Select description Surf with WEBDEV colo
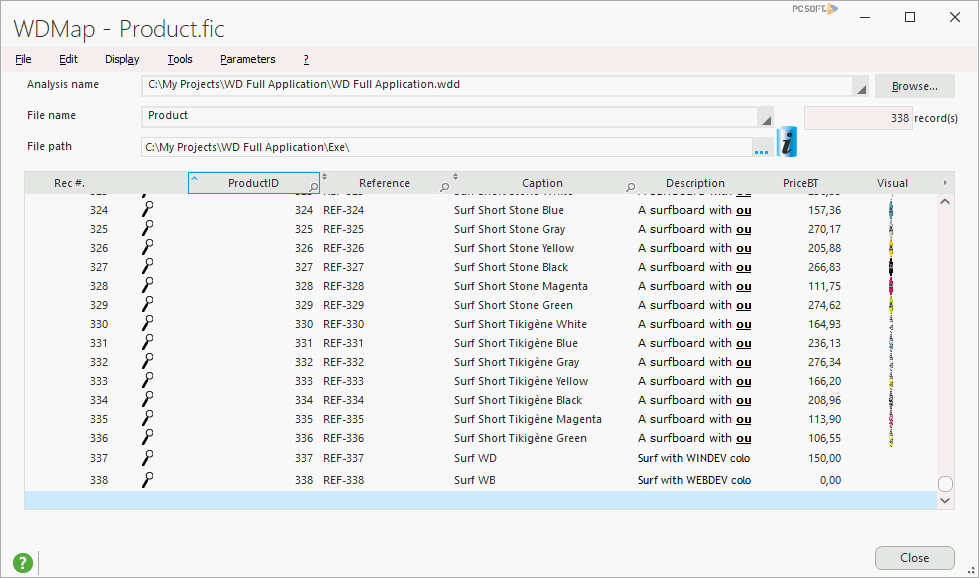 (x=694, y=480)
